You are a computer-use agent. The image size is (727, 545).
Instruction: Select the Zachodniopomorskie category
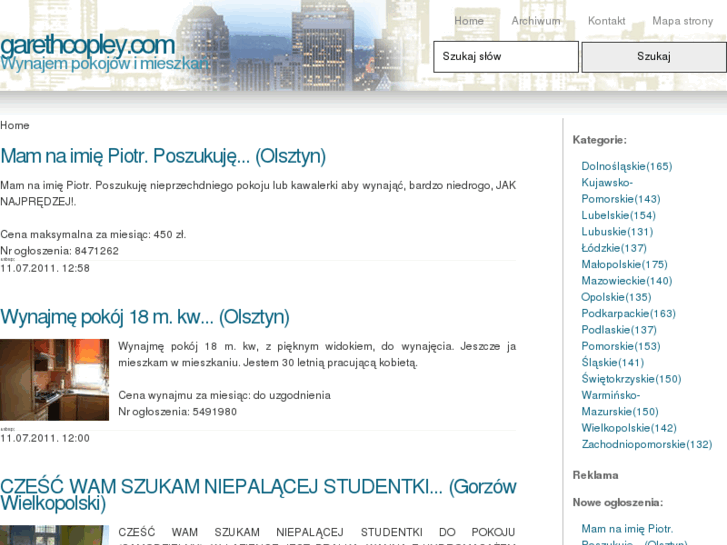pos(646,444)
